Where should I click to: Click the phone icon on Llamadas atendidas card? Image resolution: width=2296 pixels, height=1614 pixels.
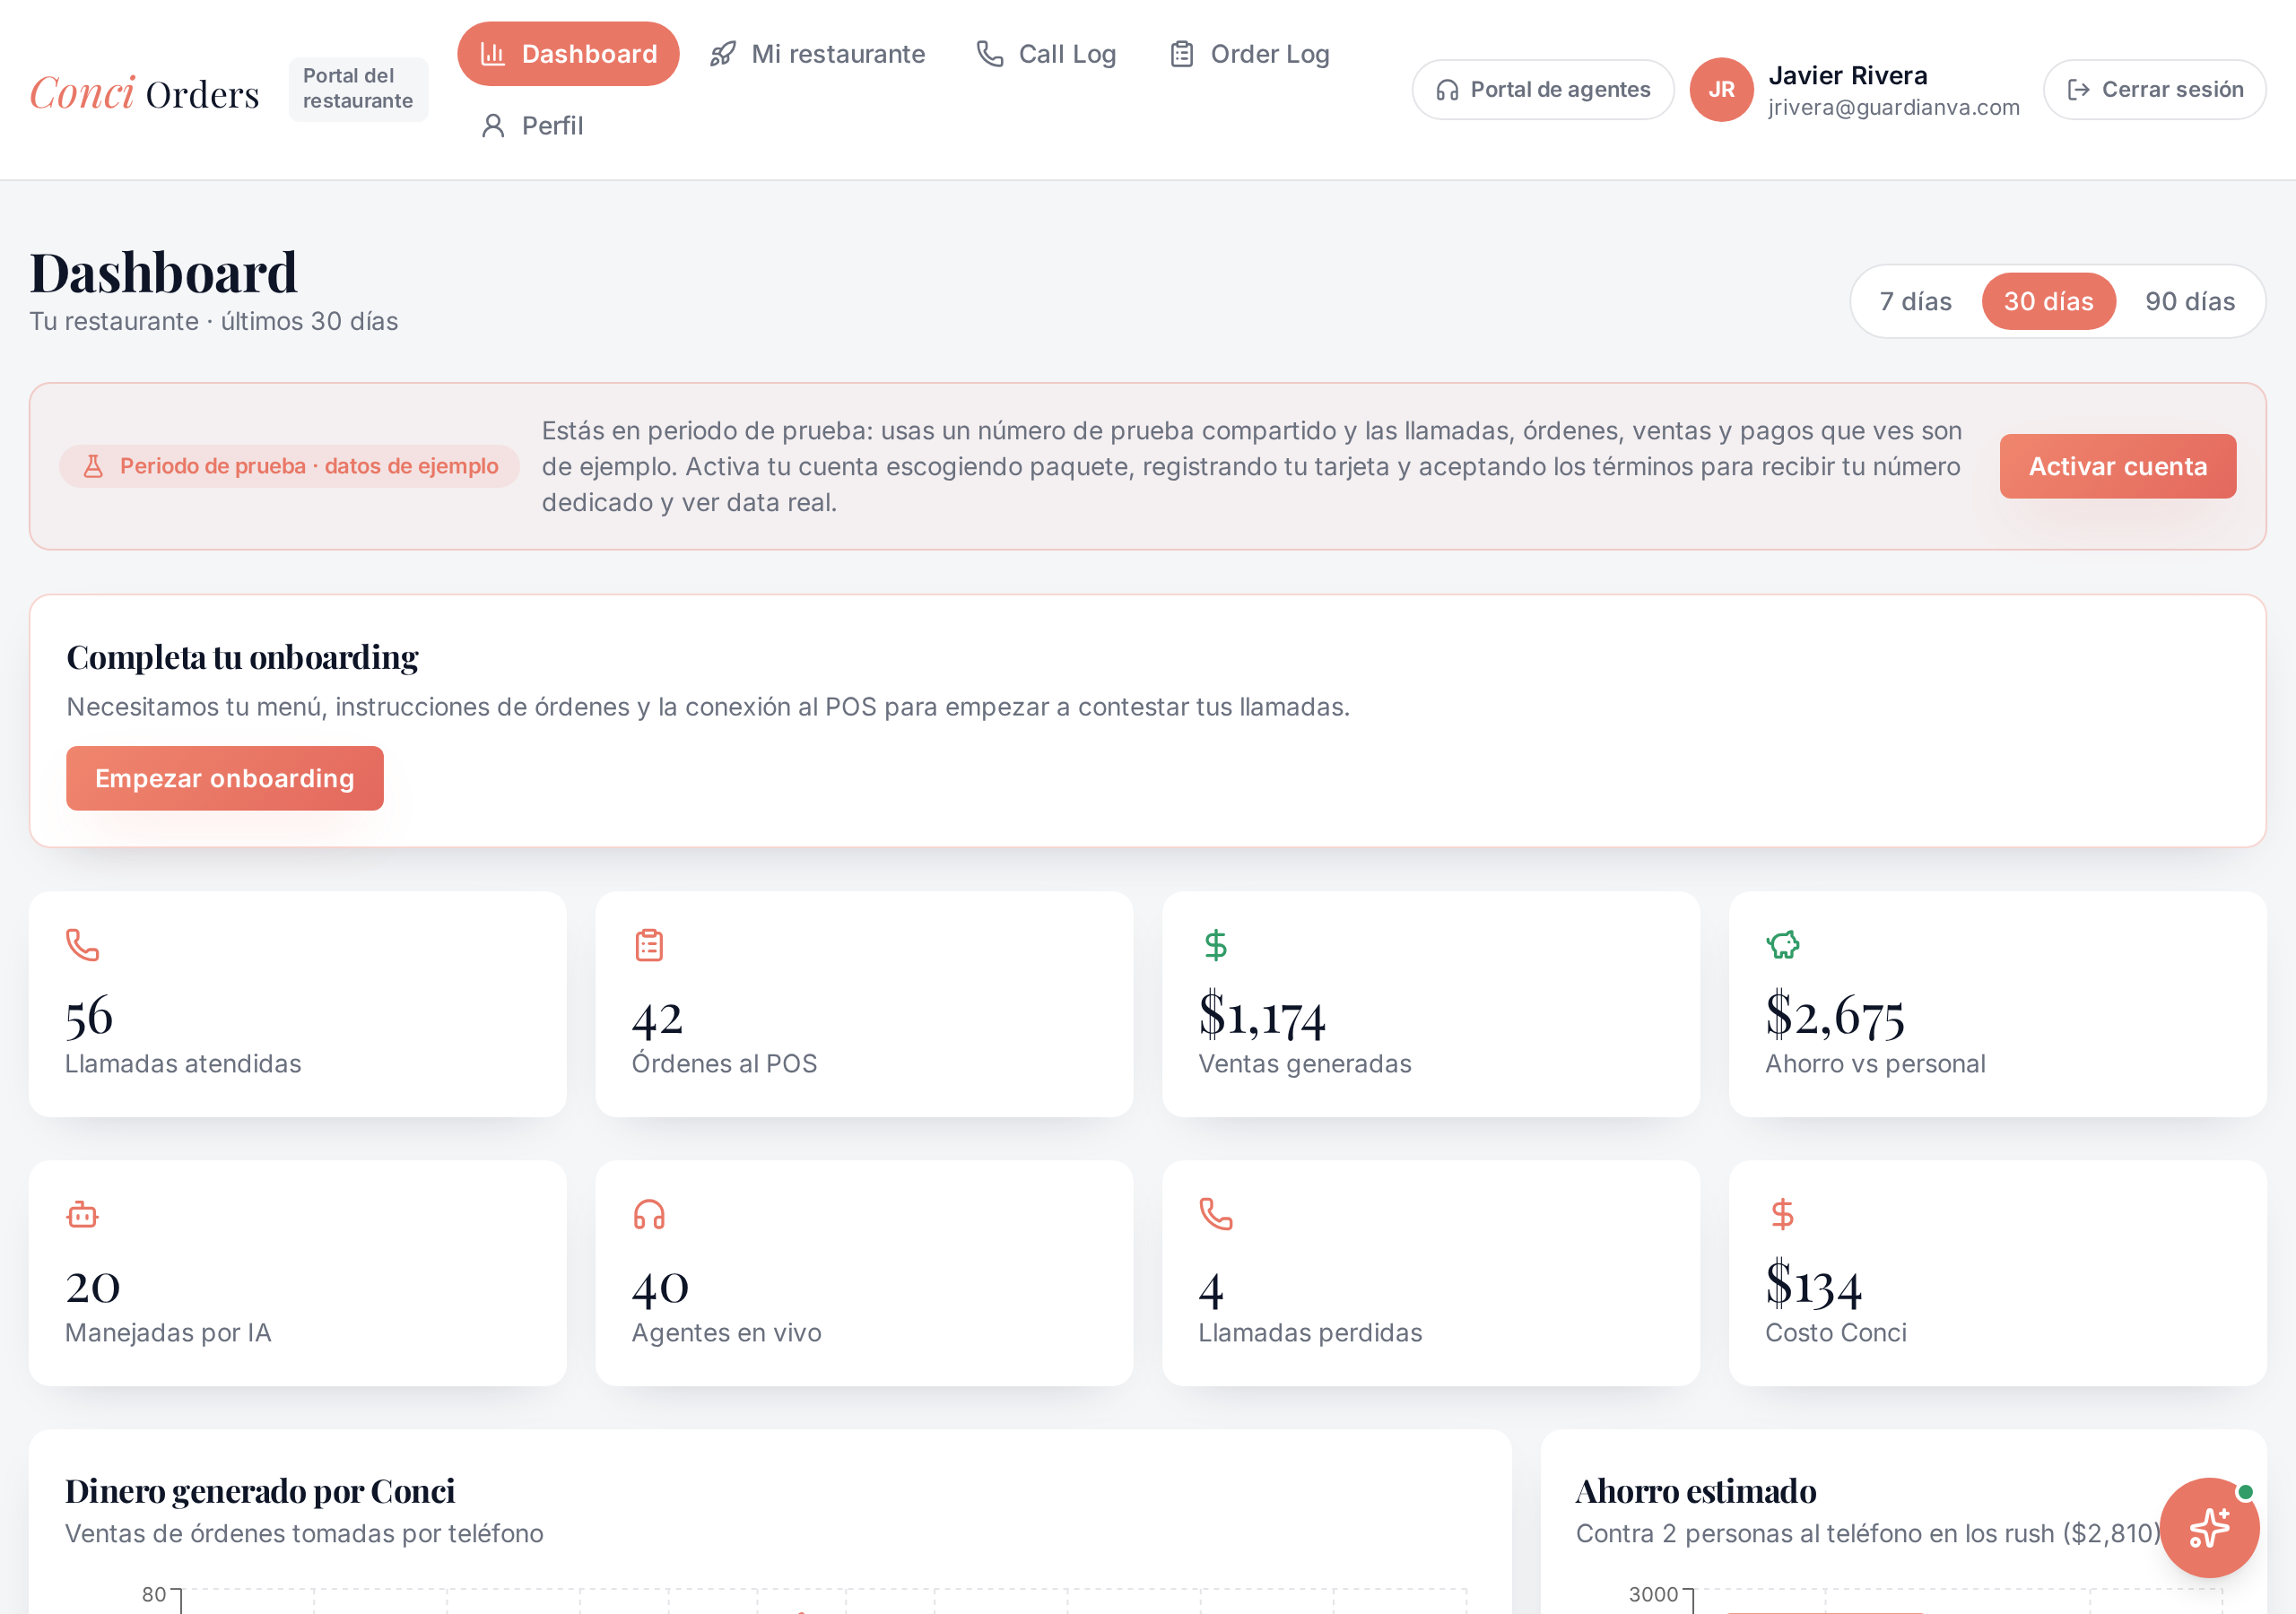coord(83,945)
